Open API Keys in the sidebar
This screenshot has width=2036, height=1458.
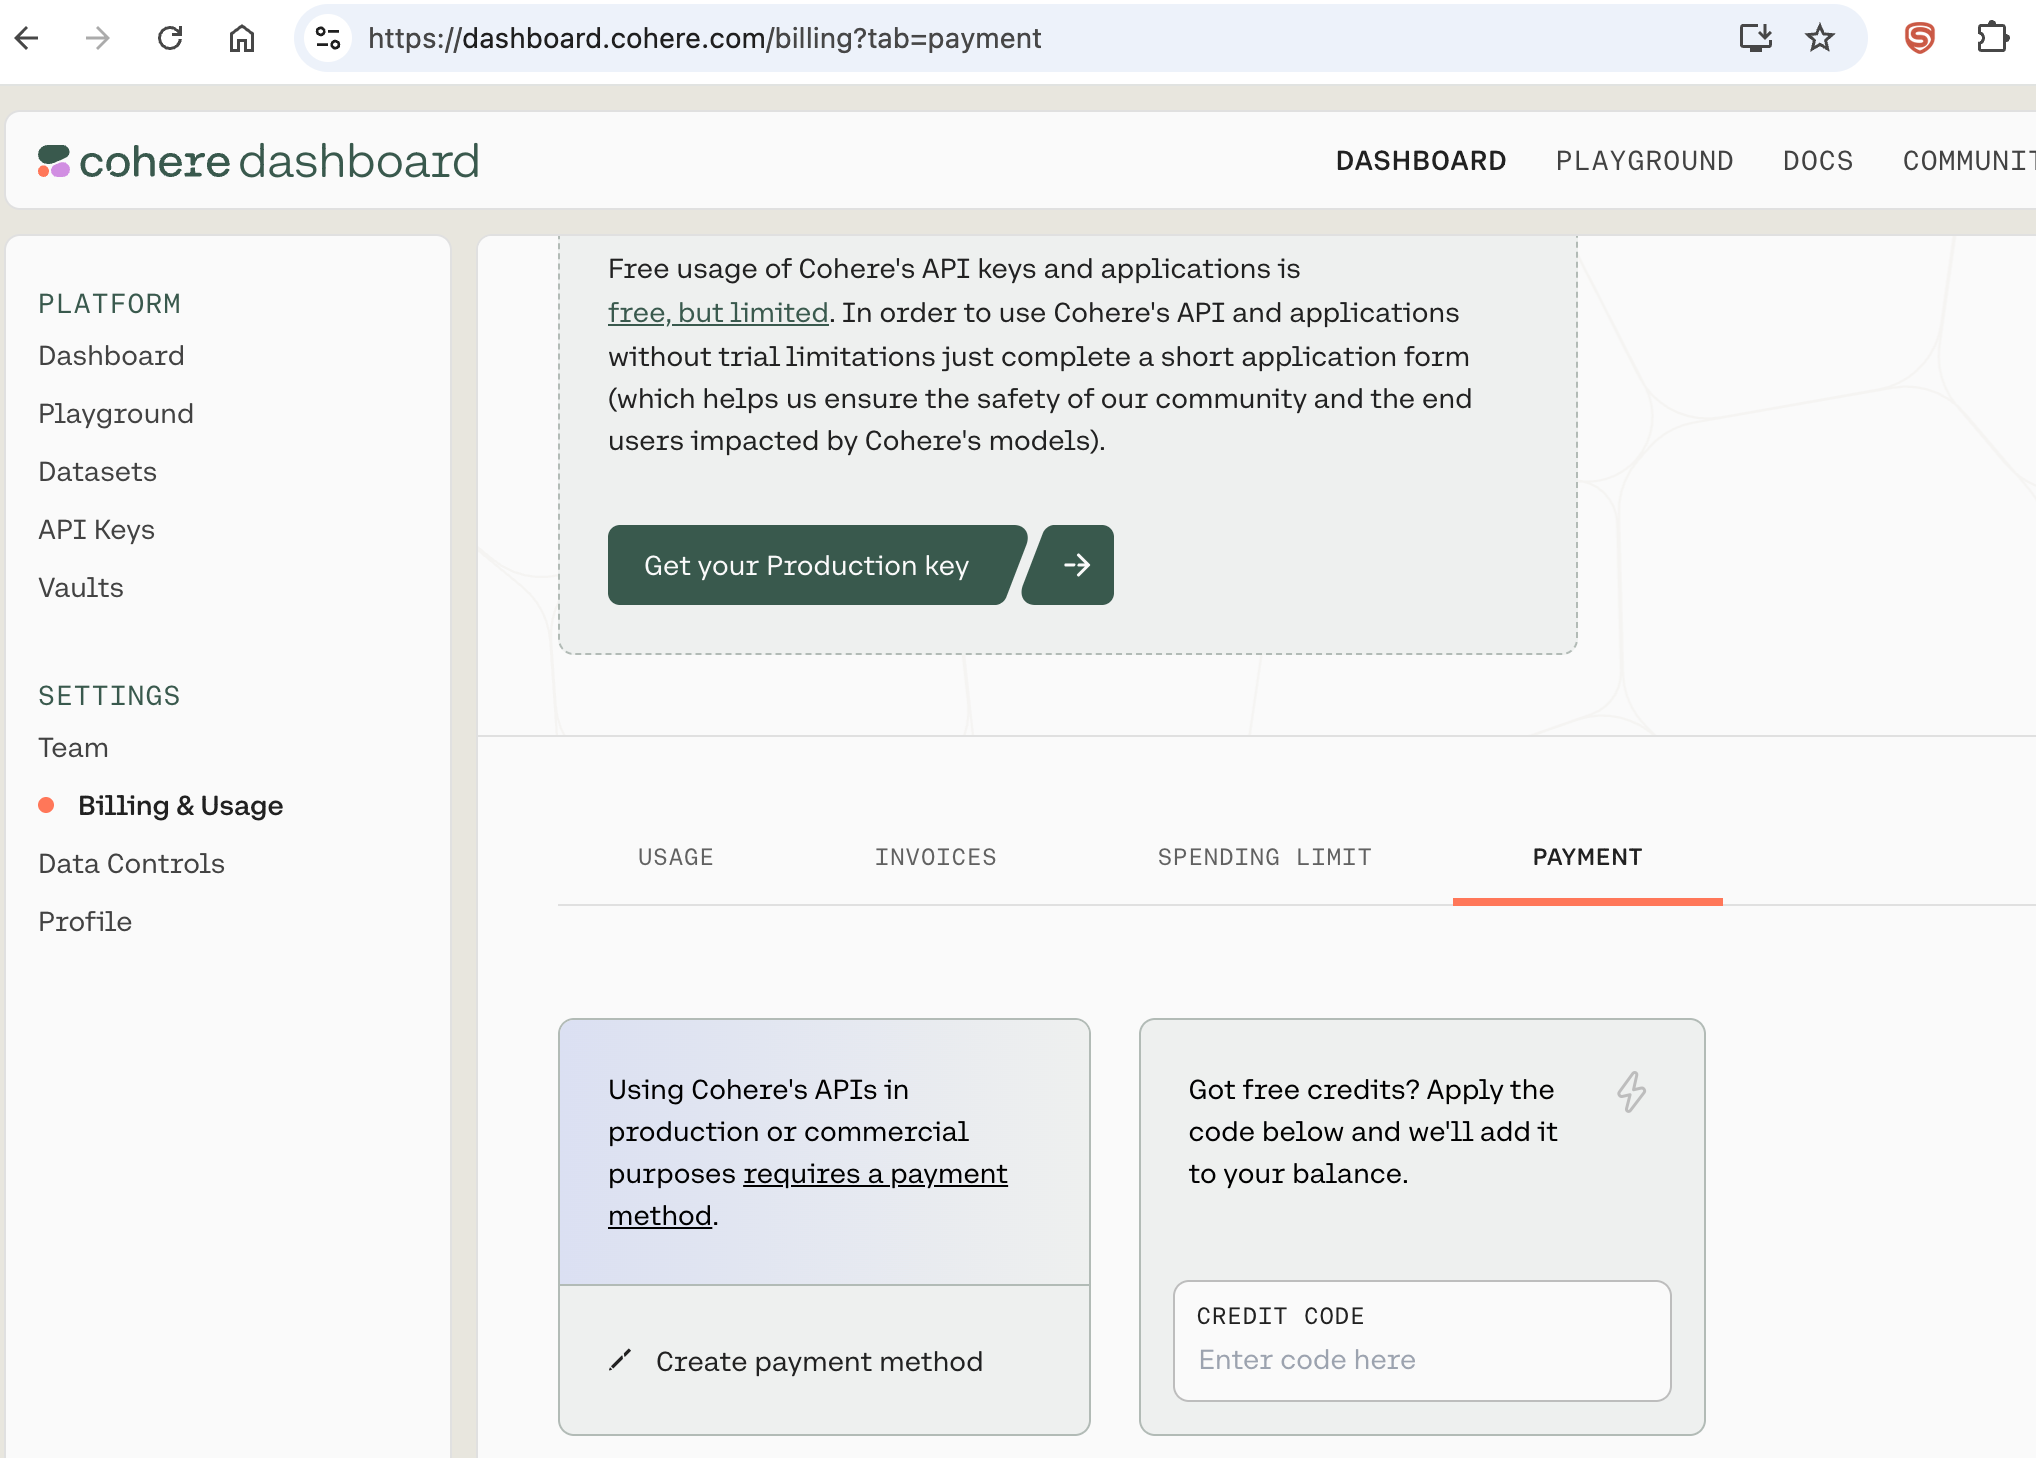pos(96,530)
